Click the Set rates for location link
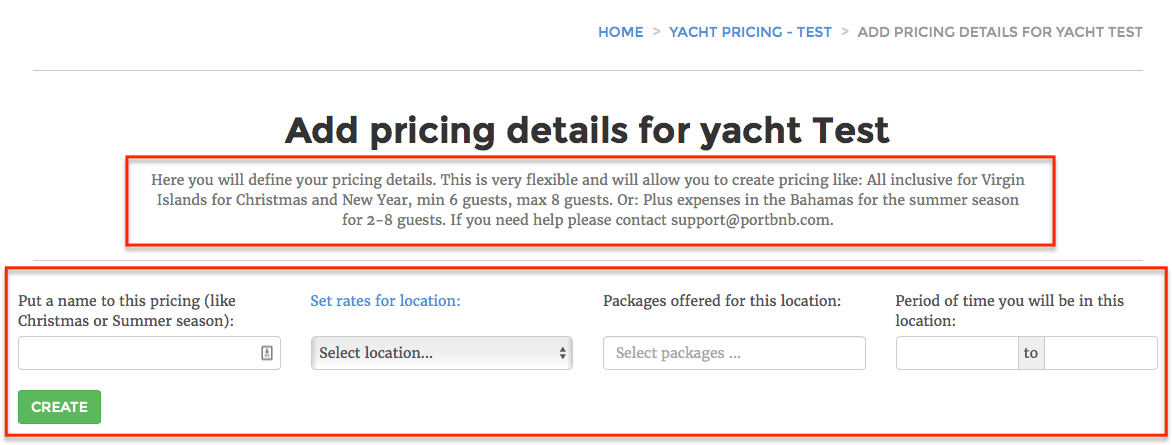Image resolution: width=1172 pixels, height=445 pixels. (x=386, y=301)
